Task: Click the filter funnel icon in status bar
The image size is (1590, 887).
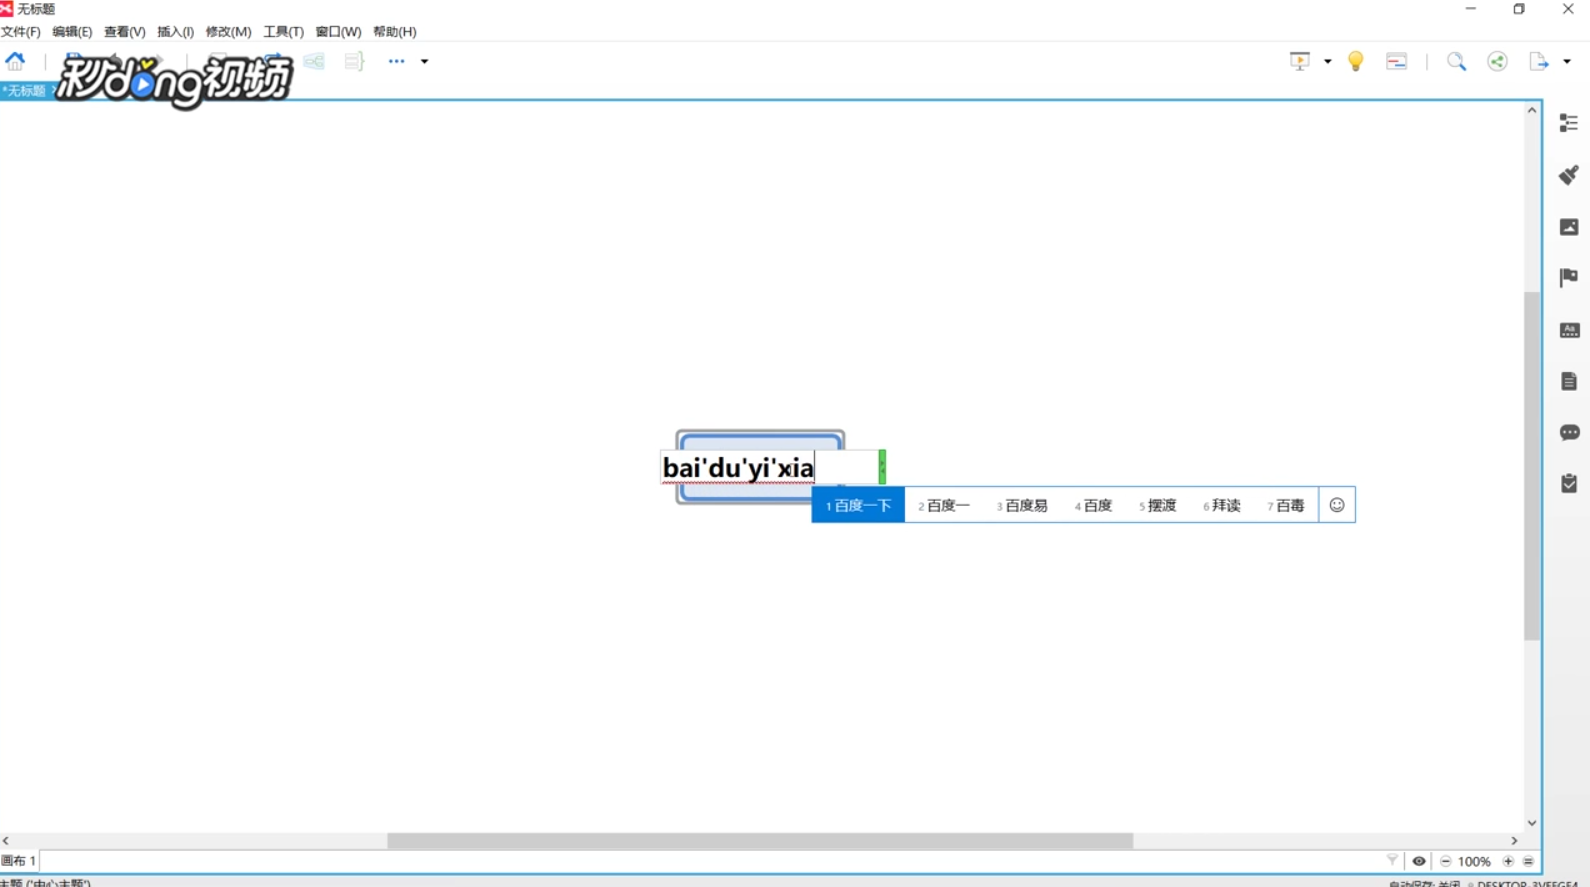Action: coord(1392,860)
